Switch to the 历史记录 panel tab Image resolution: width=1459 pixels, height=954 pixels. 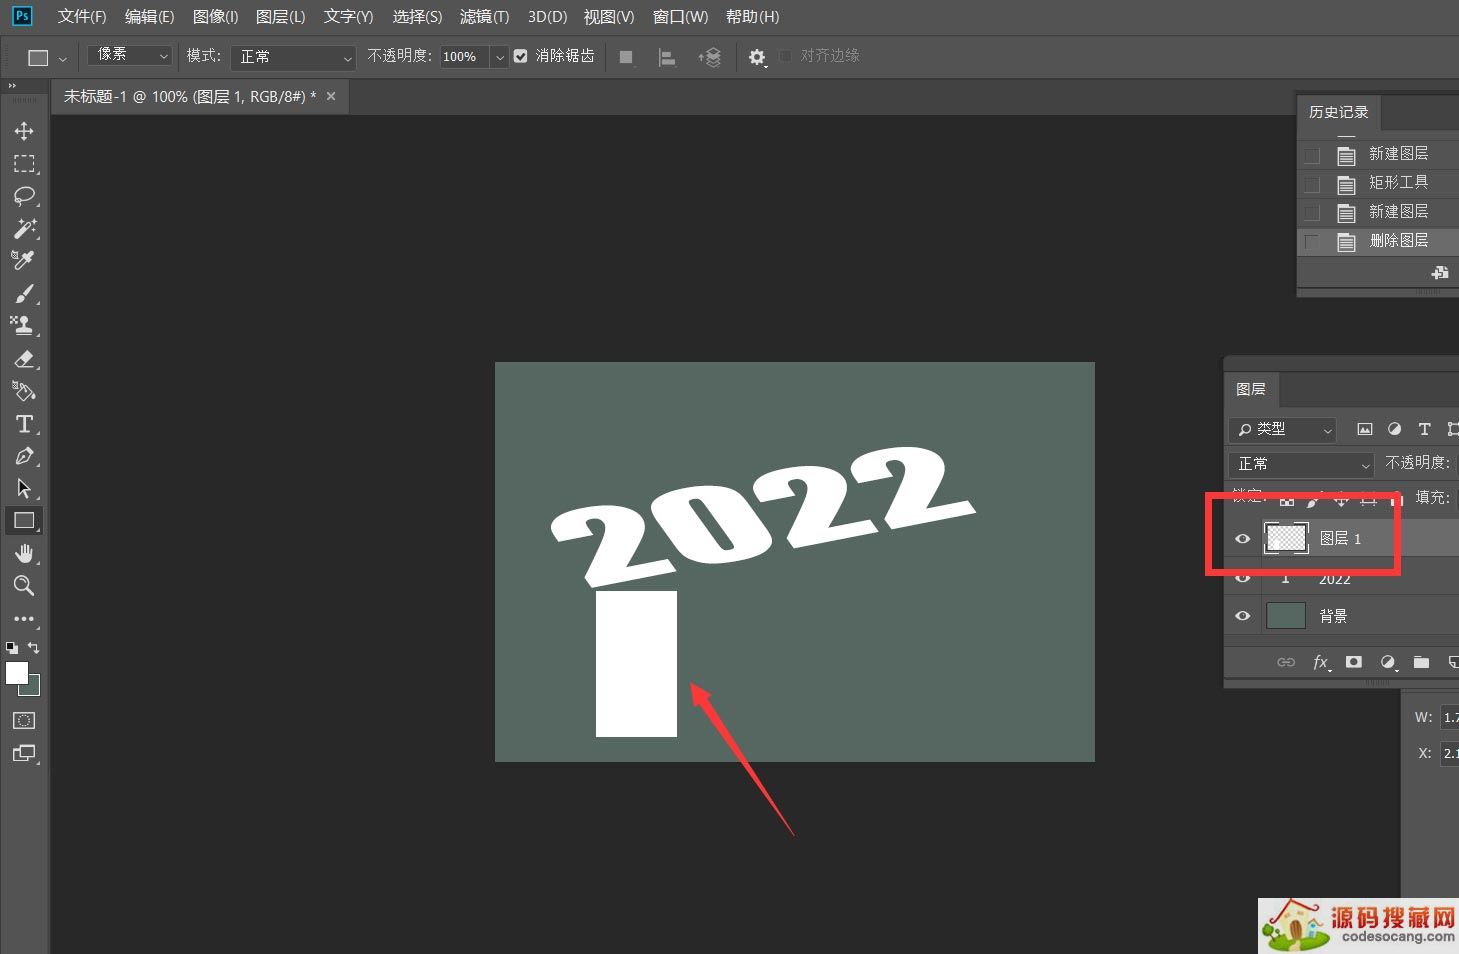click(1338, 112)
